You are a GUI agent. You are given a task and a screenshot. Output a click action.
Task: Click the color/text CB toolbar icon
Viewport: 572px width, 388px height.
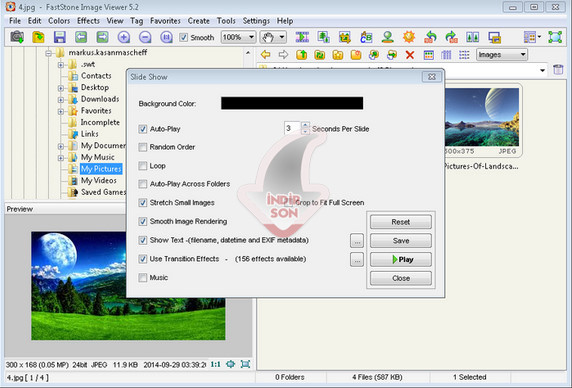[366, 37]
